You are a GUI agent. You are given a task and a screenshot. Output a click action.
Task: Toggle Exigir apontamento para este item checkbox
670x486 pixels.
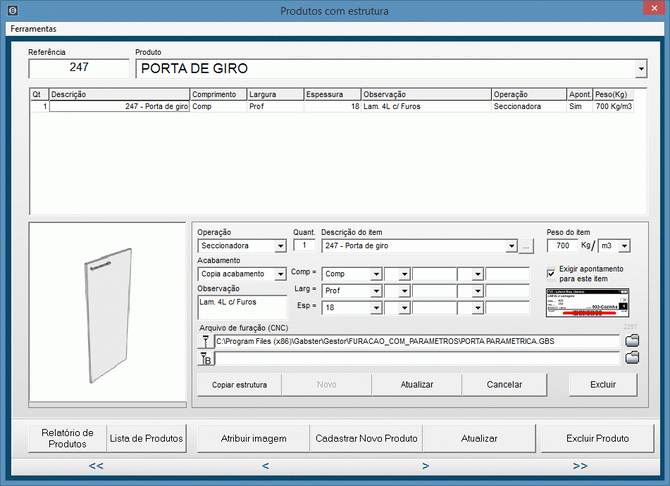(552, 272)
